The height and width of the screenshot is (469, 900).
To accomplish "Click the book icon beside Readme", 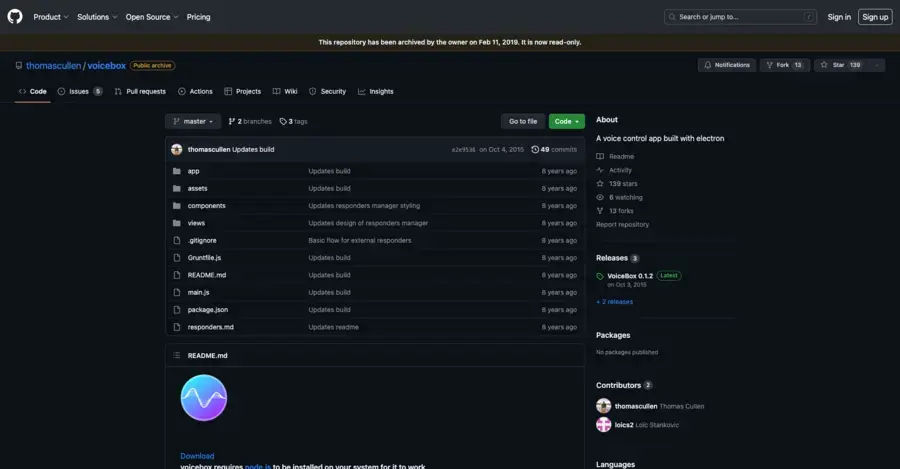I will click(600, 156).
